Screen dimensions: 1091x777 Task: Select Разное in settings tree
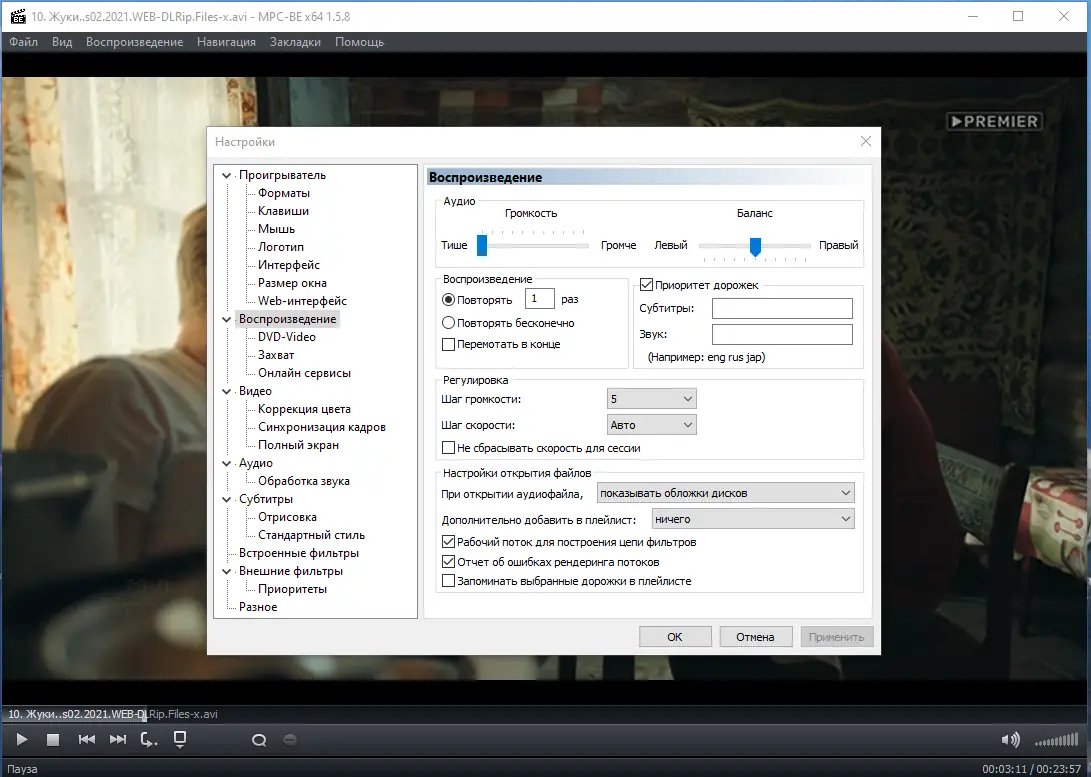(x=257, y=607)
